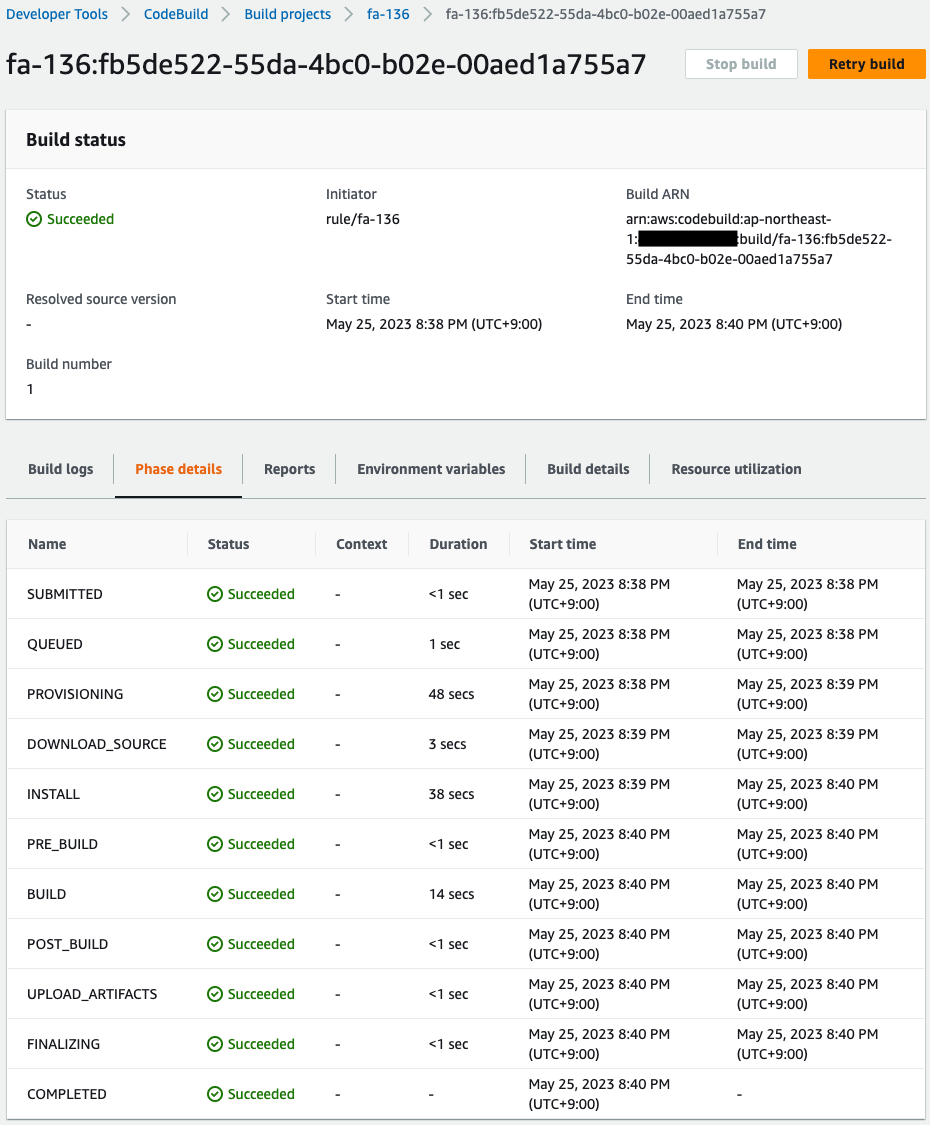Click success icon in COMPLETED row
This screenshot has height=1125, width=930.
(x=215, y=1094)
